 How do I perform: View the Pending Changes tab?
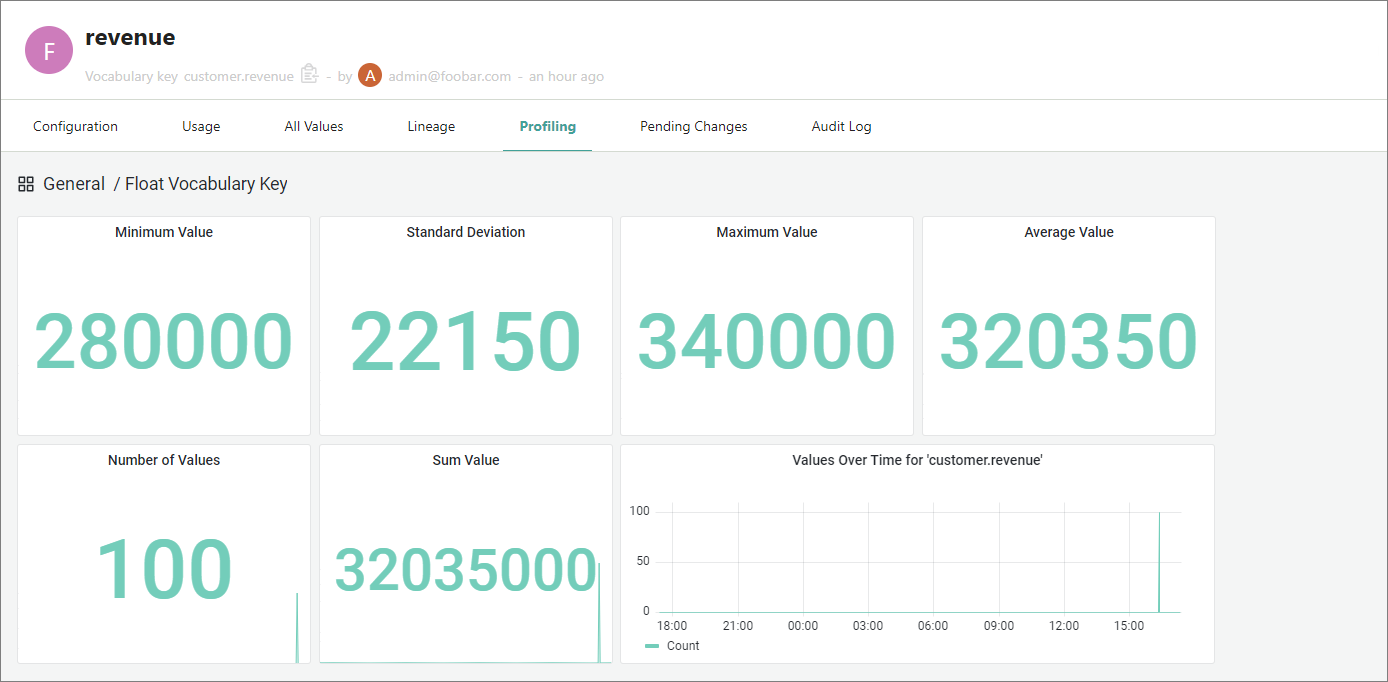(x=693, y=126)
